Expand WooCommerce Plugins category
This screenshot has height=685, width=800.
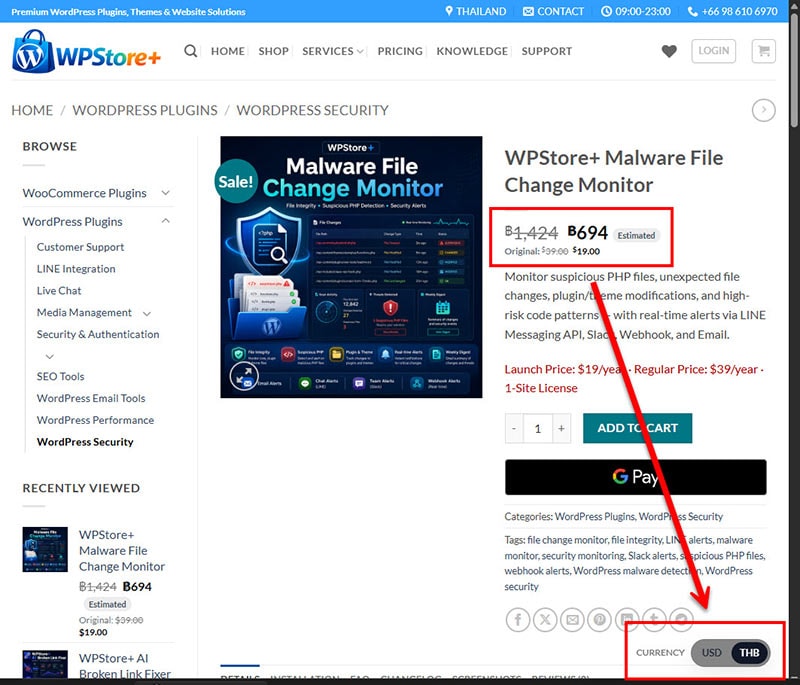pos(165,193)
